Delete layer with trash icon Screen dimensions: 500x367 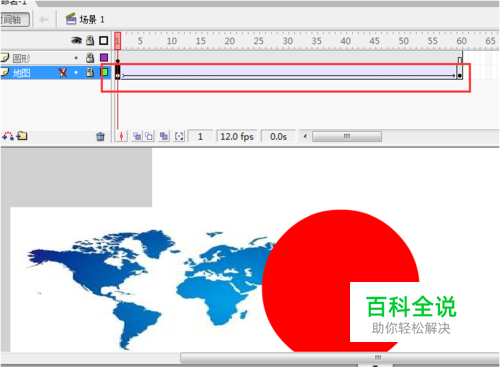[100, 136]
